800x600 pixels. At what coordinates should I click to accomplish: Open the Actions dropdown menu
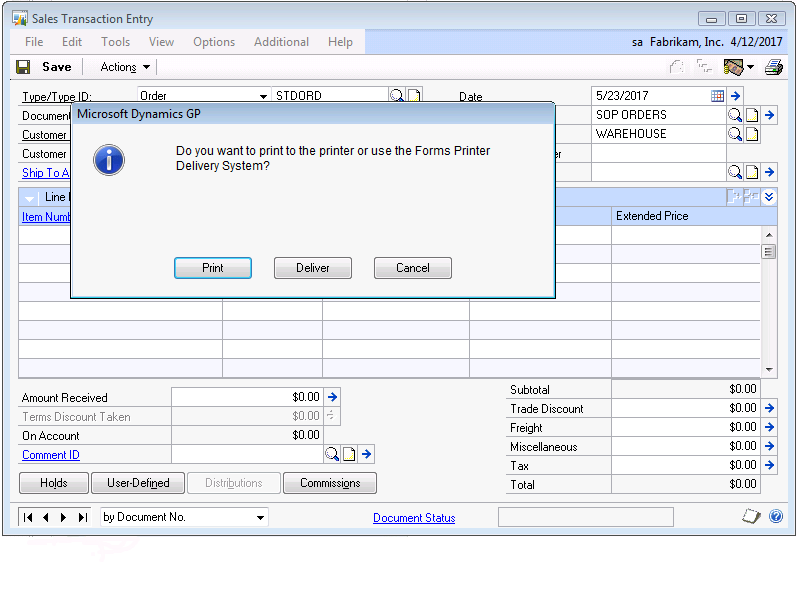tap(125, 67)
